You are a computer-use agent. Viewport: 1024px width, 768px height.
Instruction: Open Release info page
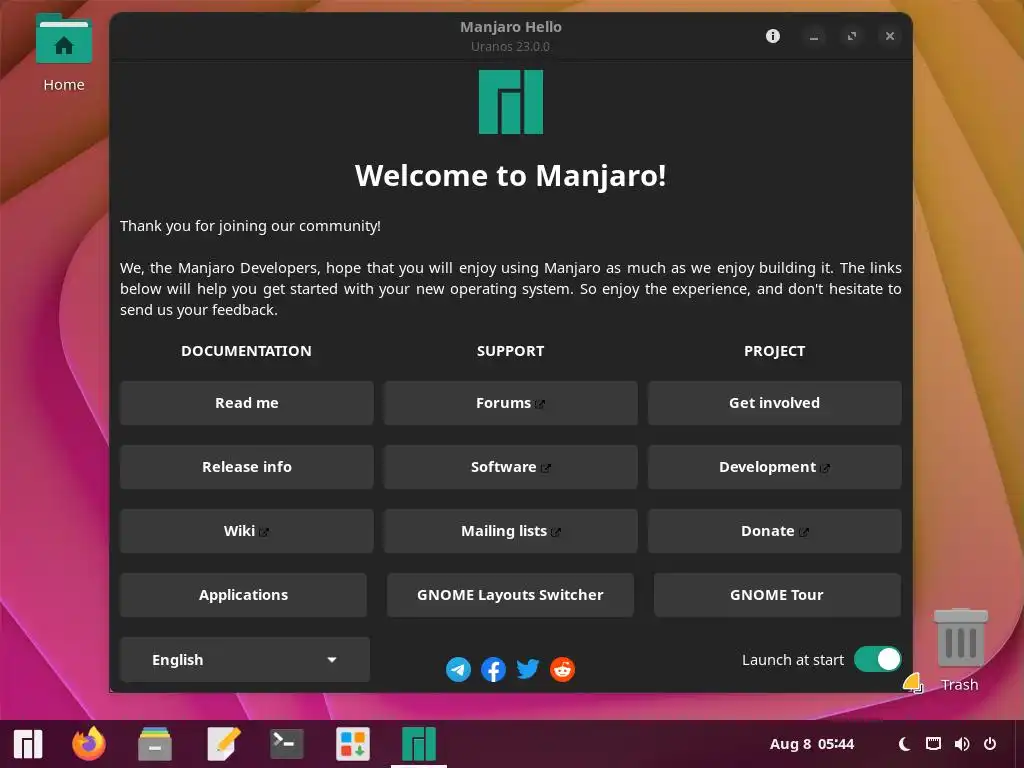tap(247, 467)
